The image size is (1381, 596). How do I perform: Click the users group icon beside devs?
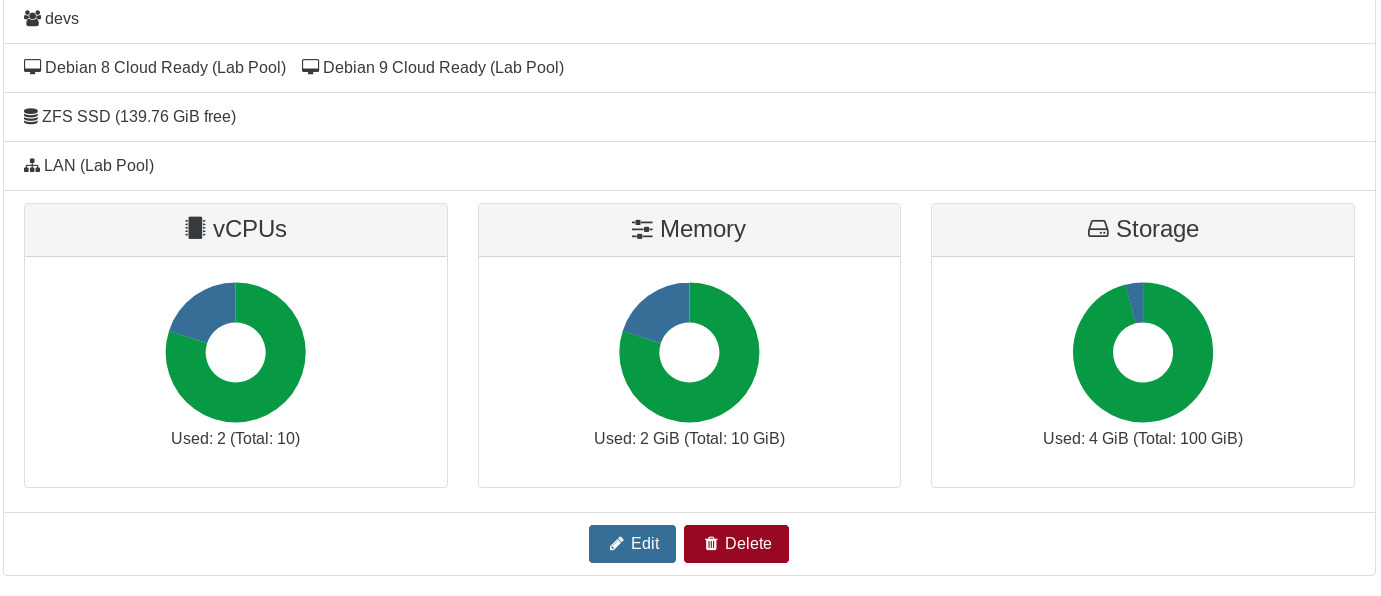click(32, 18)
